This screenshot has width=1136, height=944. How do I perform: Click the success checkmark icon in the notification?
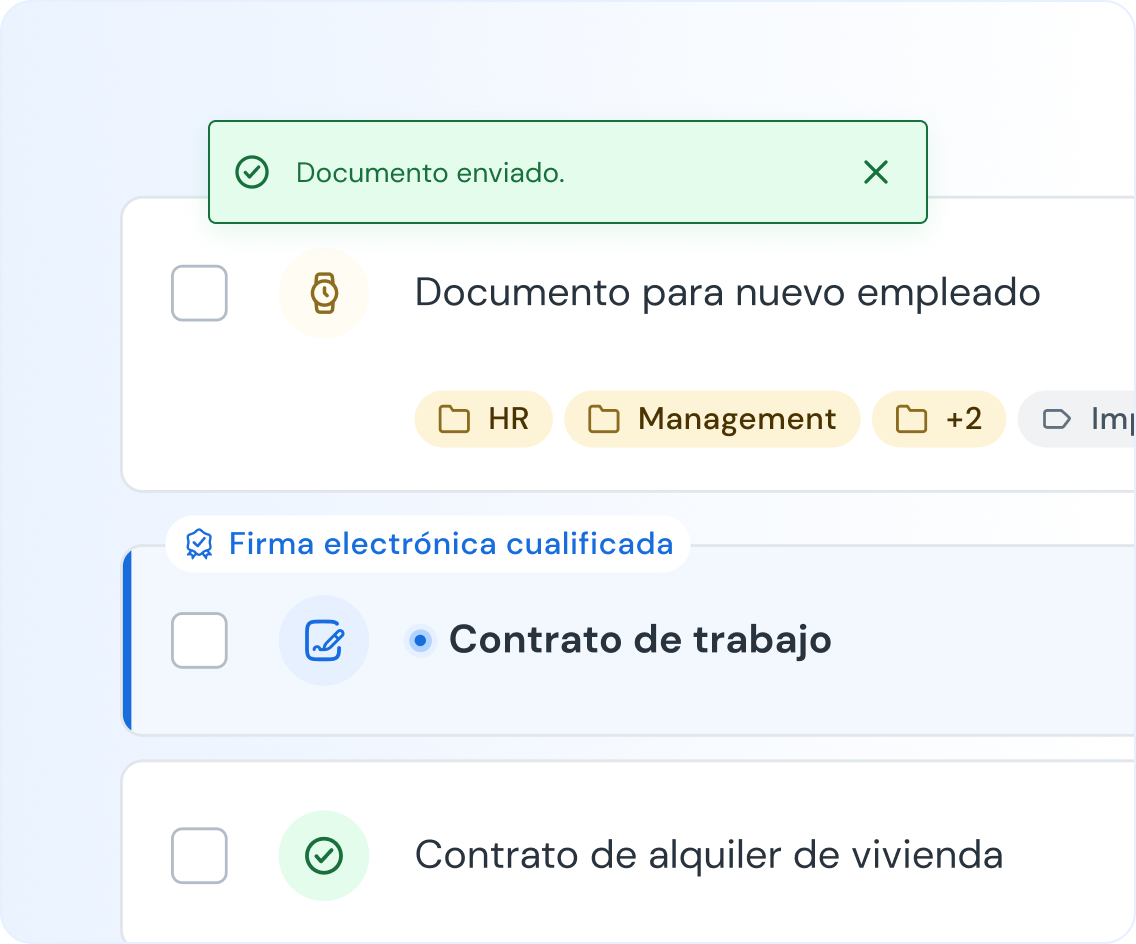tap(252, 173)
